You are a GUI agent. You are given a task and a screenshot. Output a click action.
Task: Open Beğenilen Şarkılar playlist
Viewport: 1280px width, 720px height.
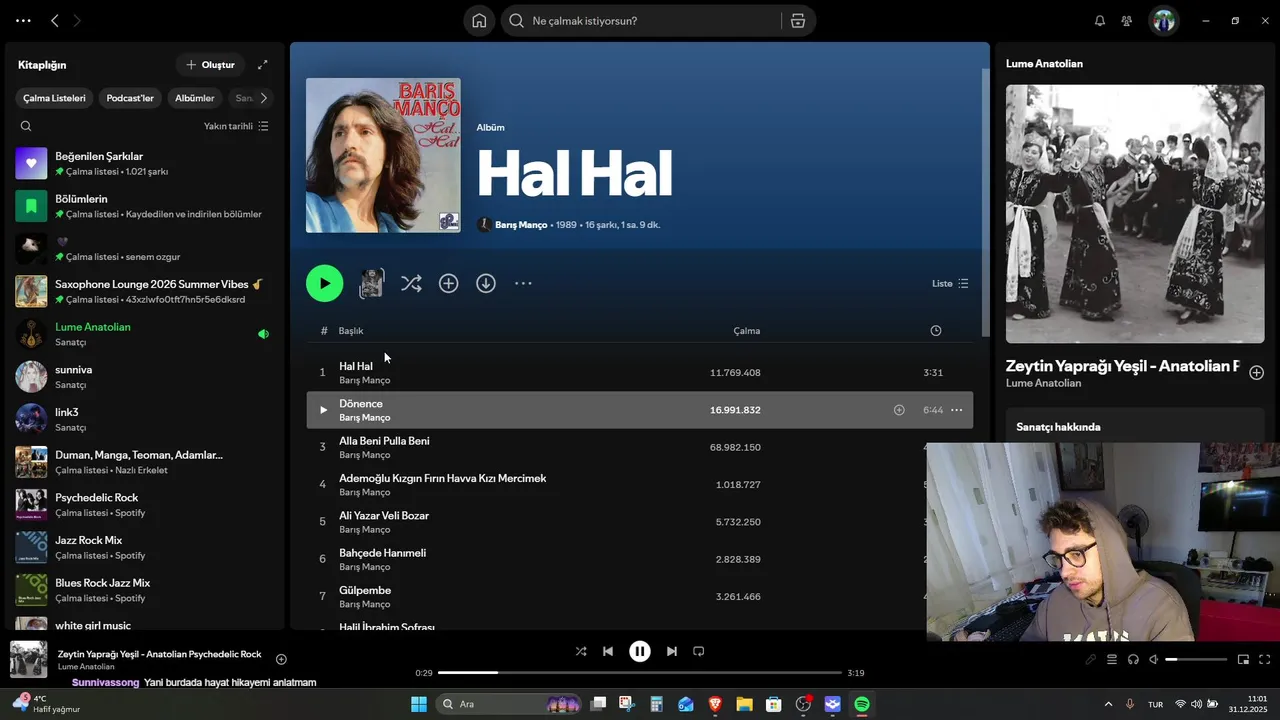coord(145,163)
